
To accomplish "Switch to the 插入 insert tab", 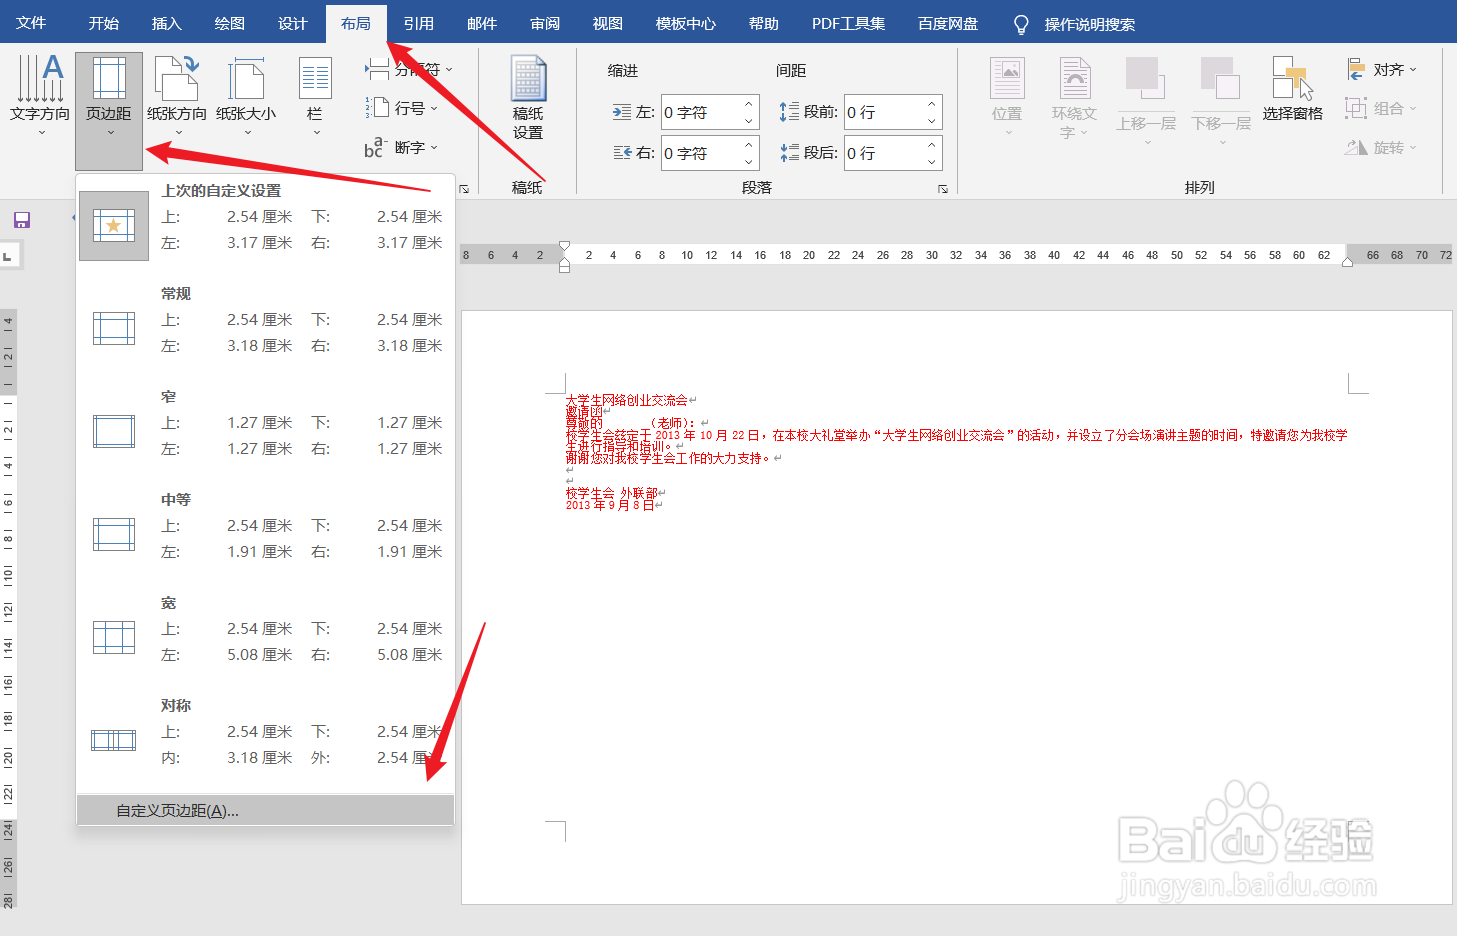I will (167, 23).
